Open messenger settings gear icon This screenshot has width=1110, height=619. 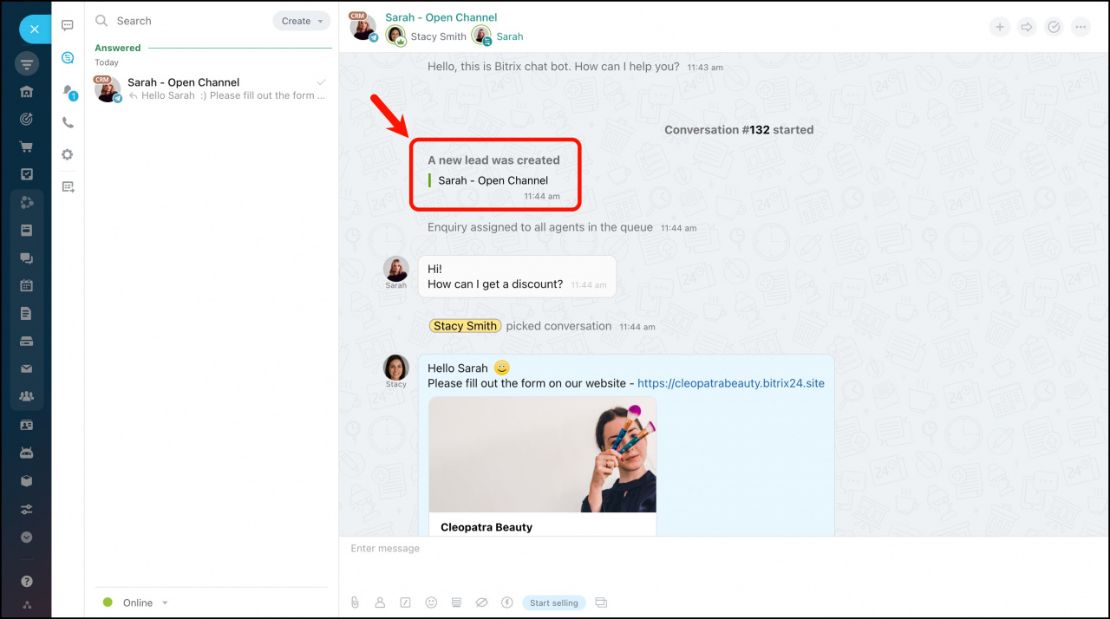pos(67,154)
